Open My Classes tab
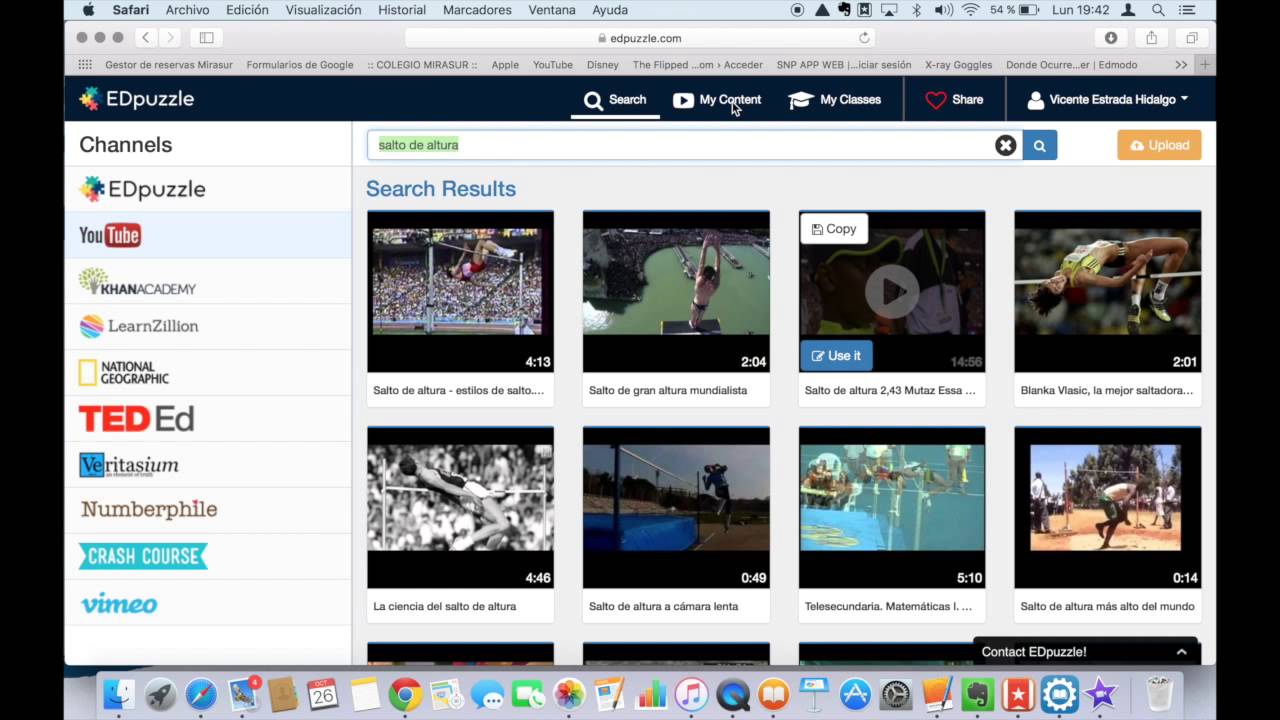Viewport: 1280px width, 720px height. tap(834, 100)
